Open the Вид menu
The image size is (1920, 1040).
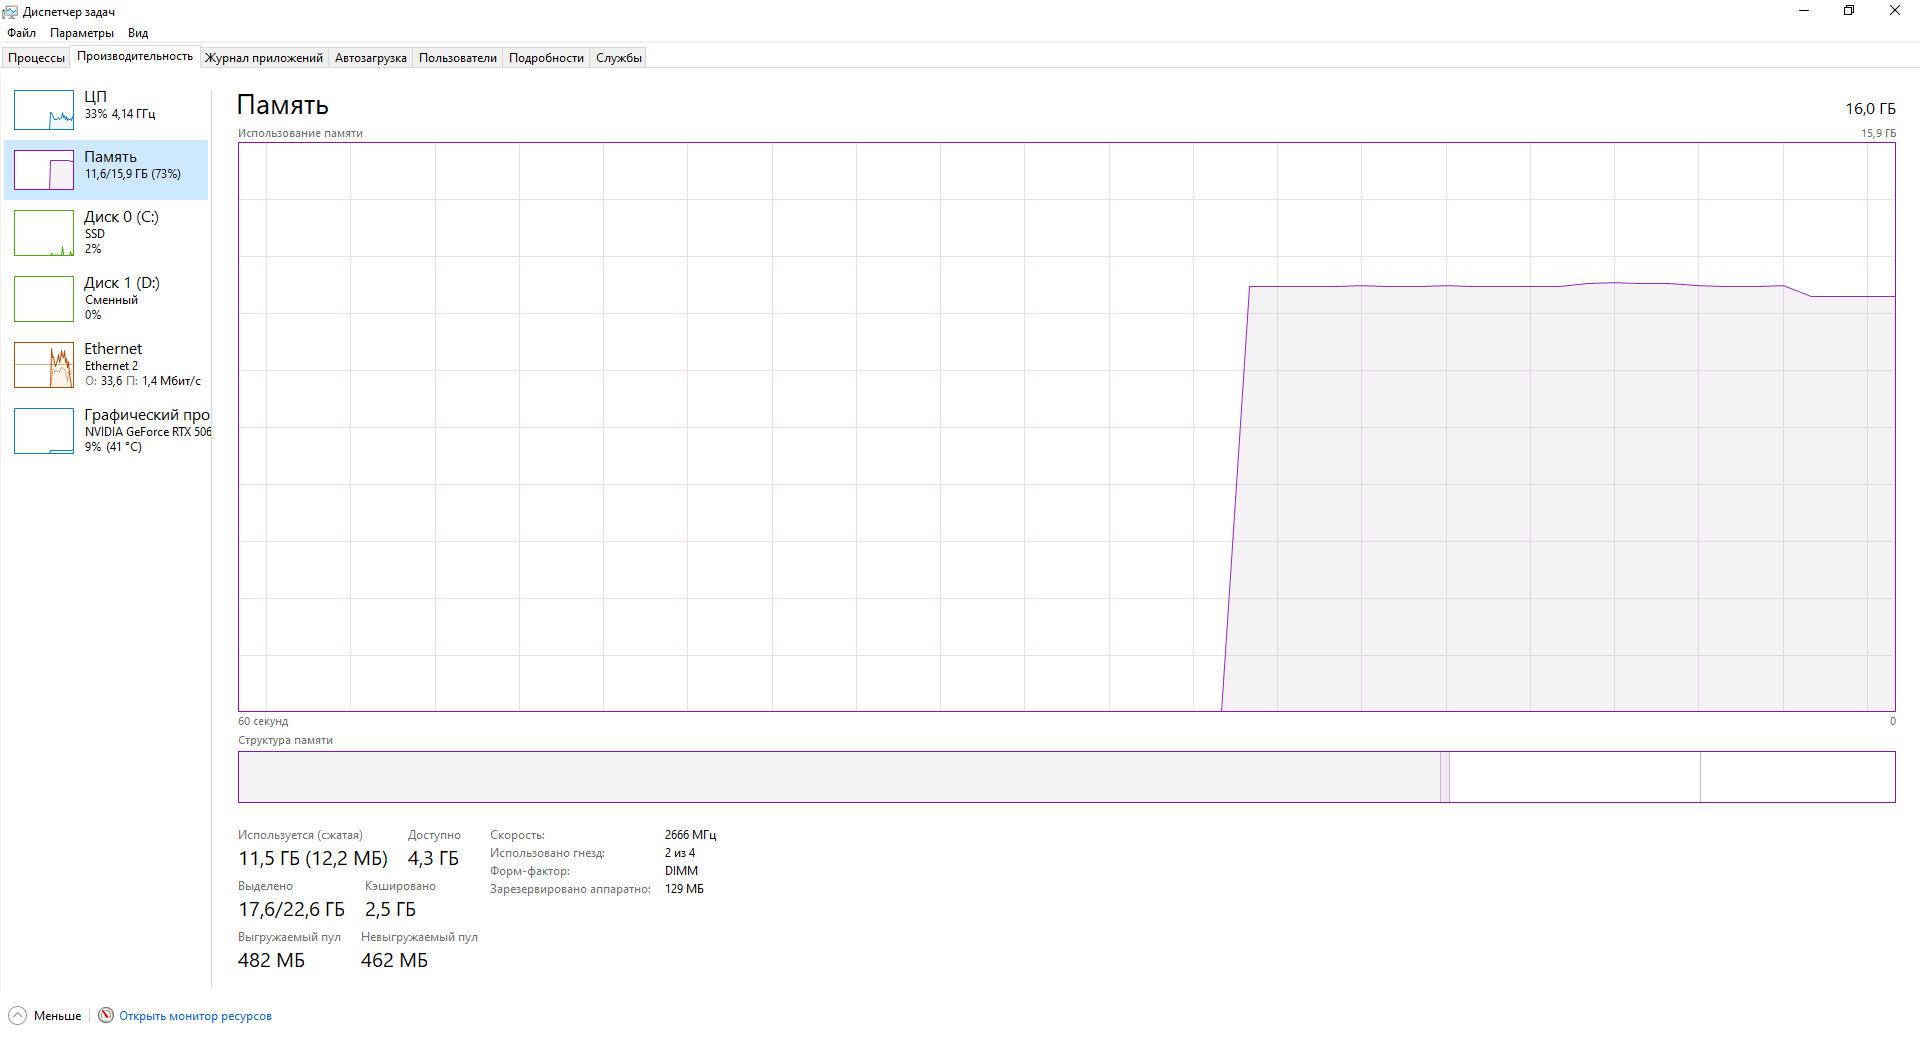click(138, 33)
